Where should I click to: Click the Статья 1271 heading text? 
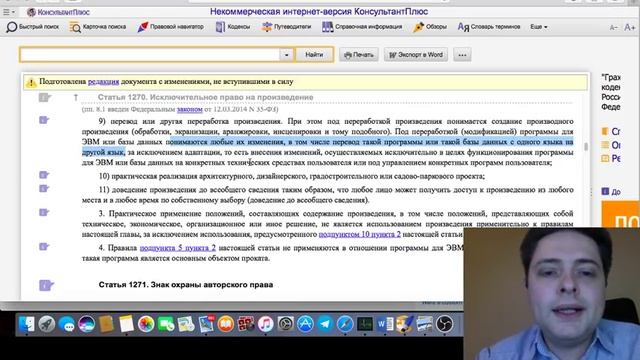(186, 285)
